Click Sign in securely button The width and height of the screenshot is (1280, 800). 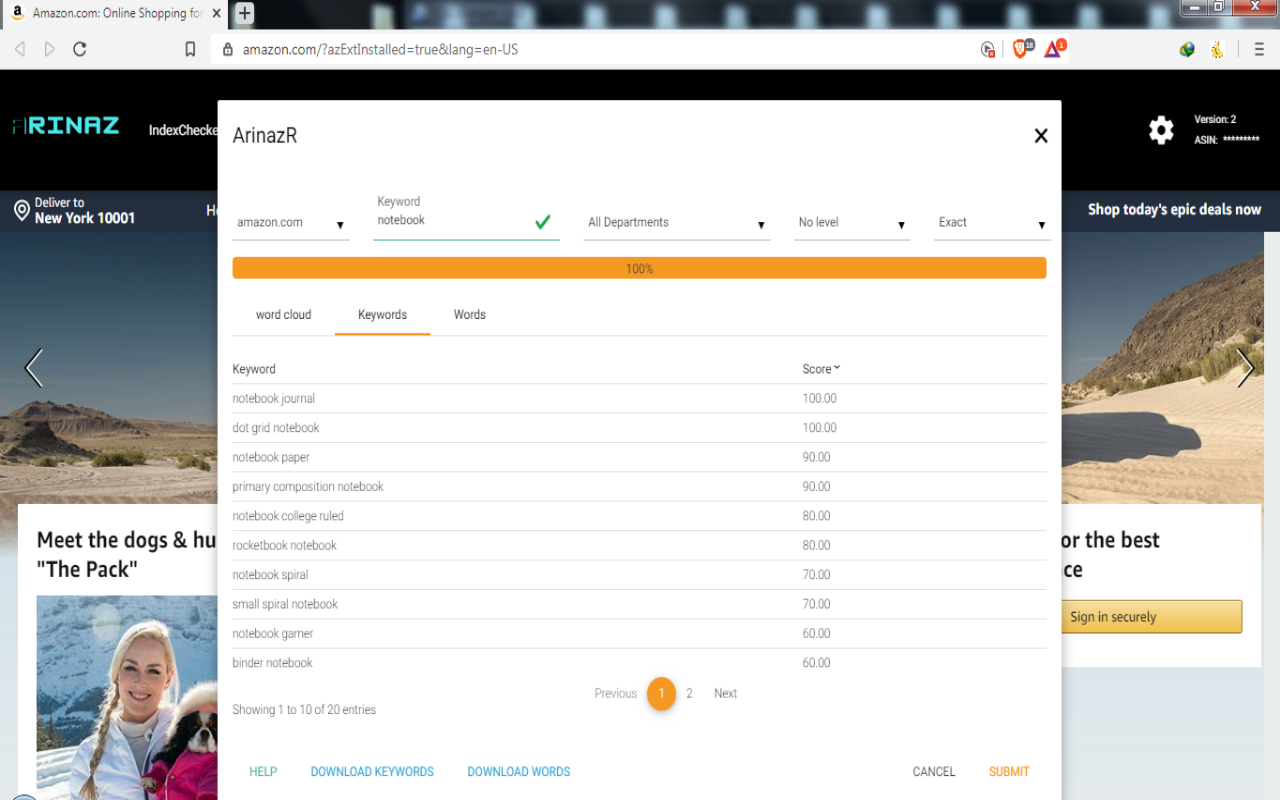coord(1152,617)
